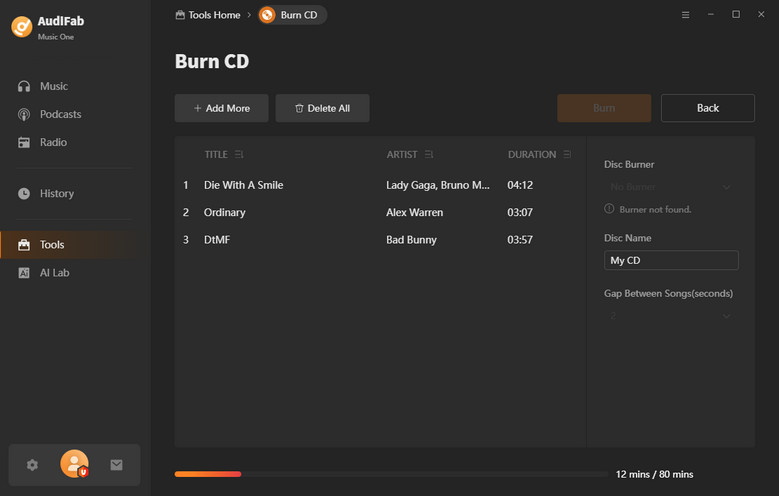Click the disc capacity progress bar
The image size is (779, 496).
coord(391,474)
